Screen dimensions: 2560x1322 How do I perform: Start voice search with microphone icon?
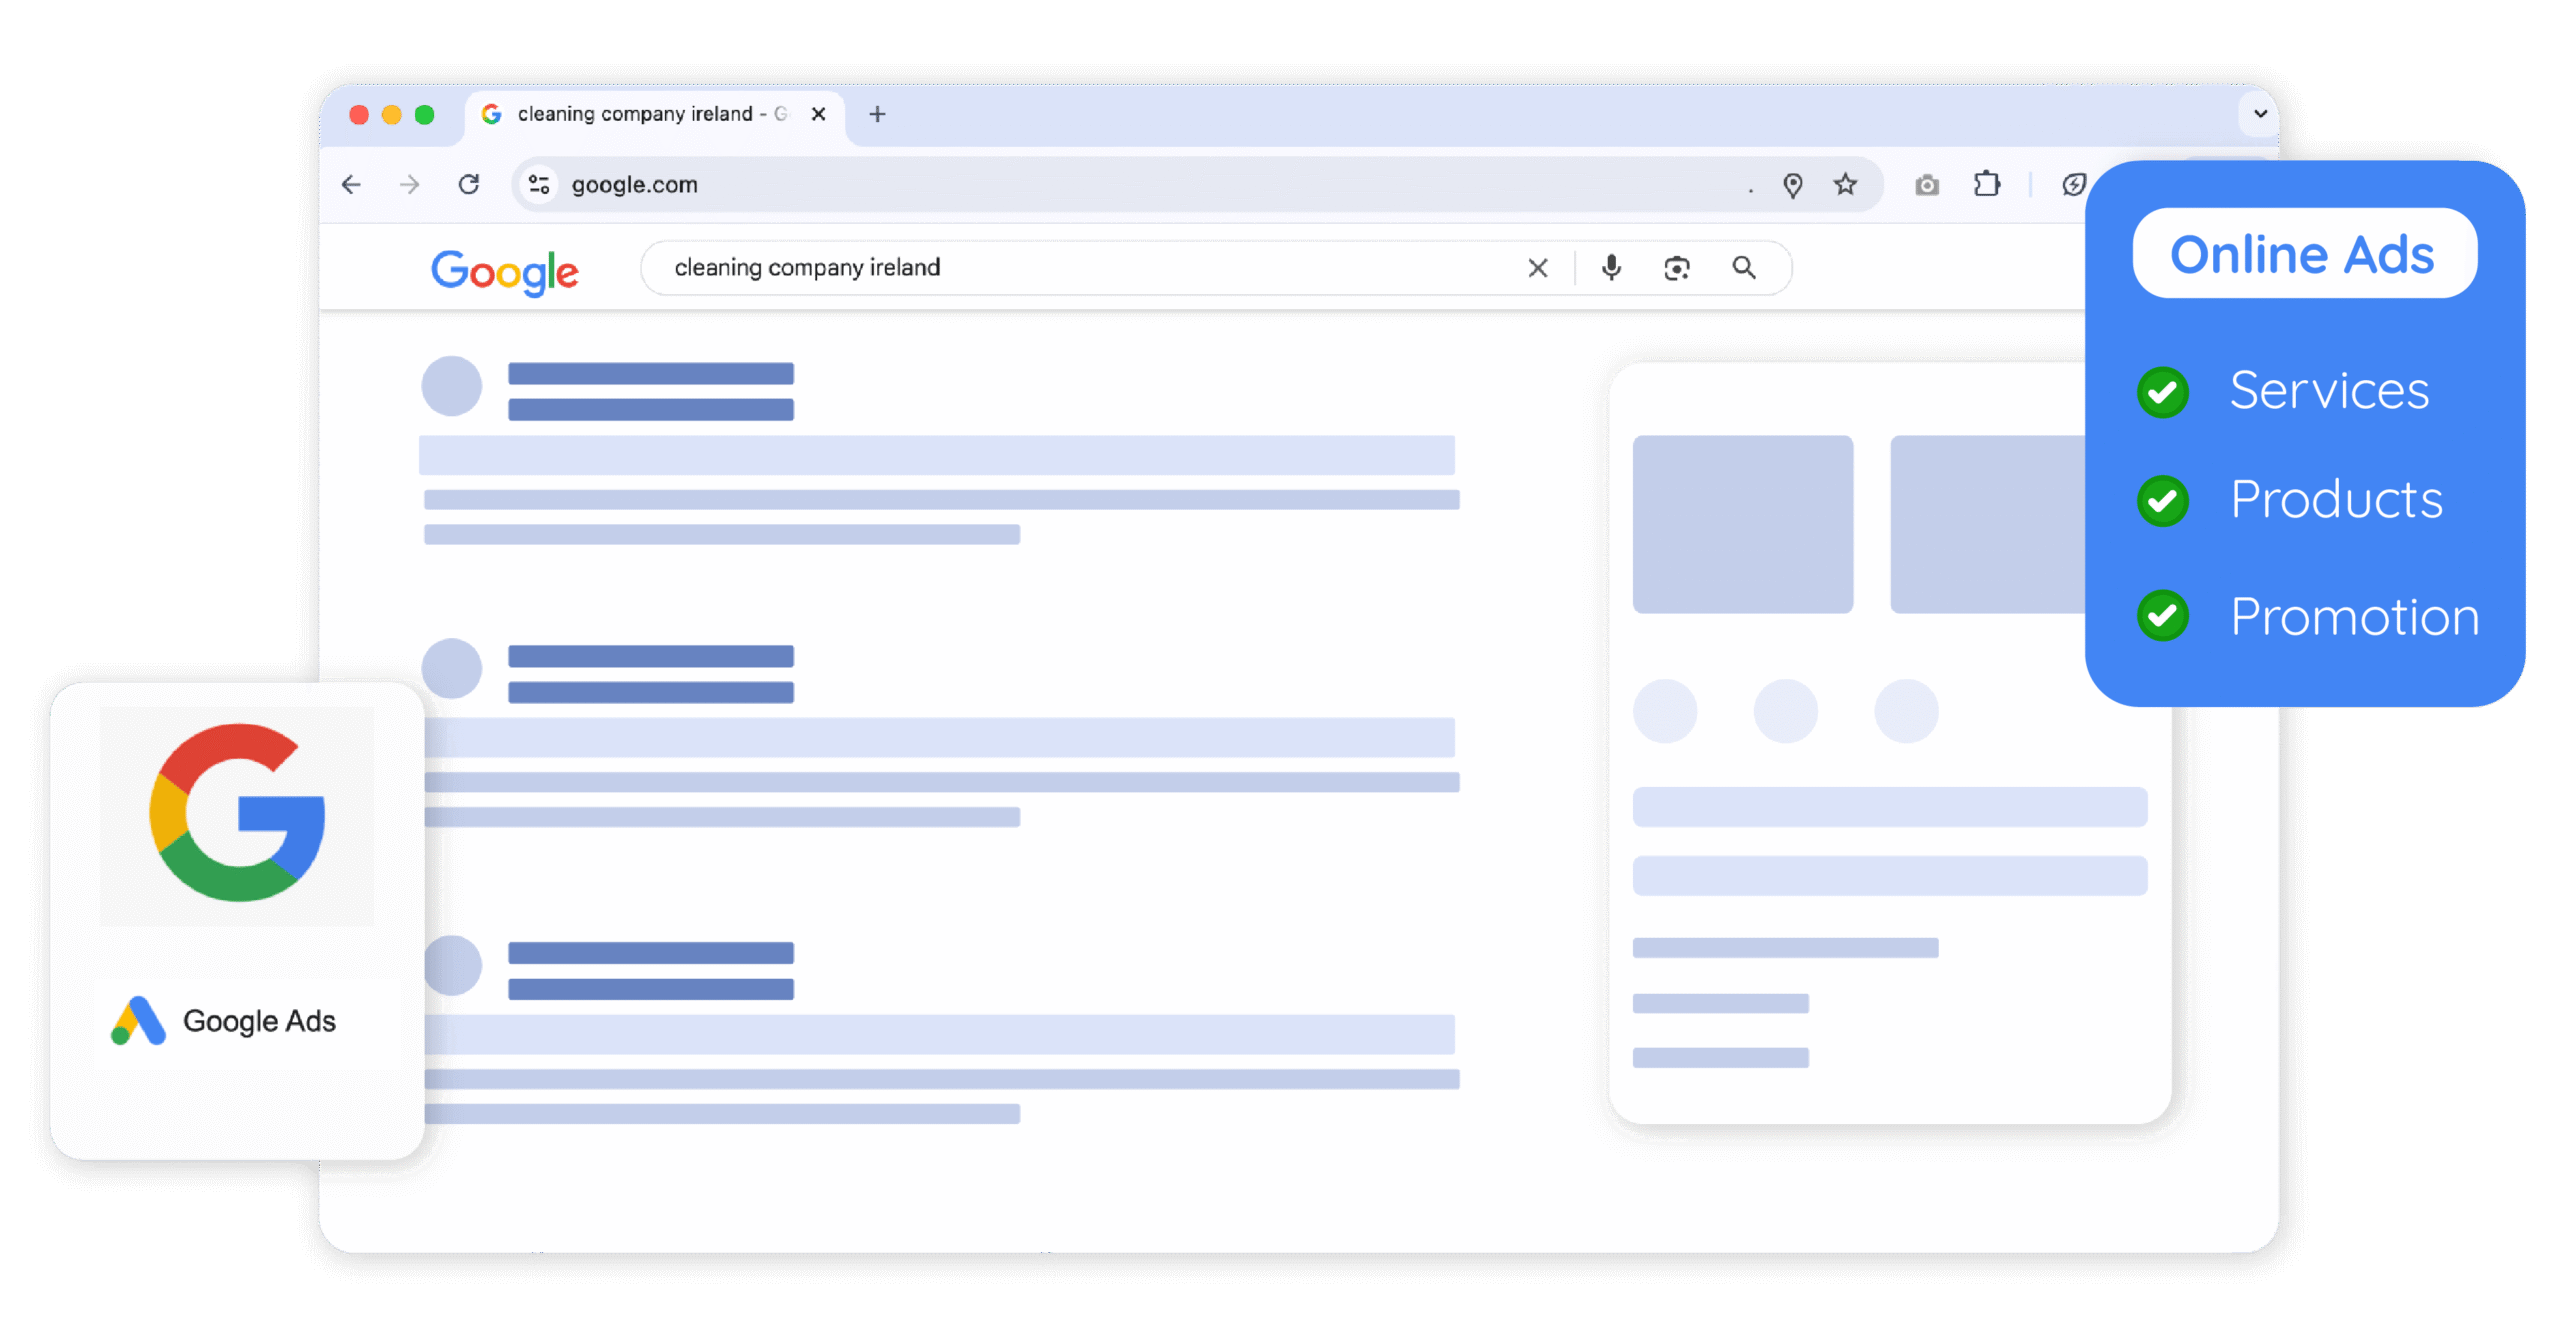[x=1611, y=268]
